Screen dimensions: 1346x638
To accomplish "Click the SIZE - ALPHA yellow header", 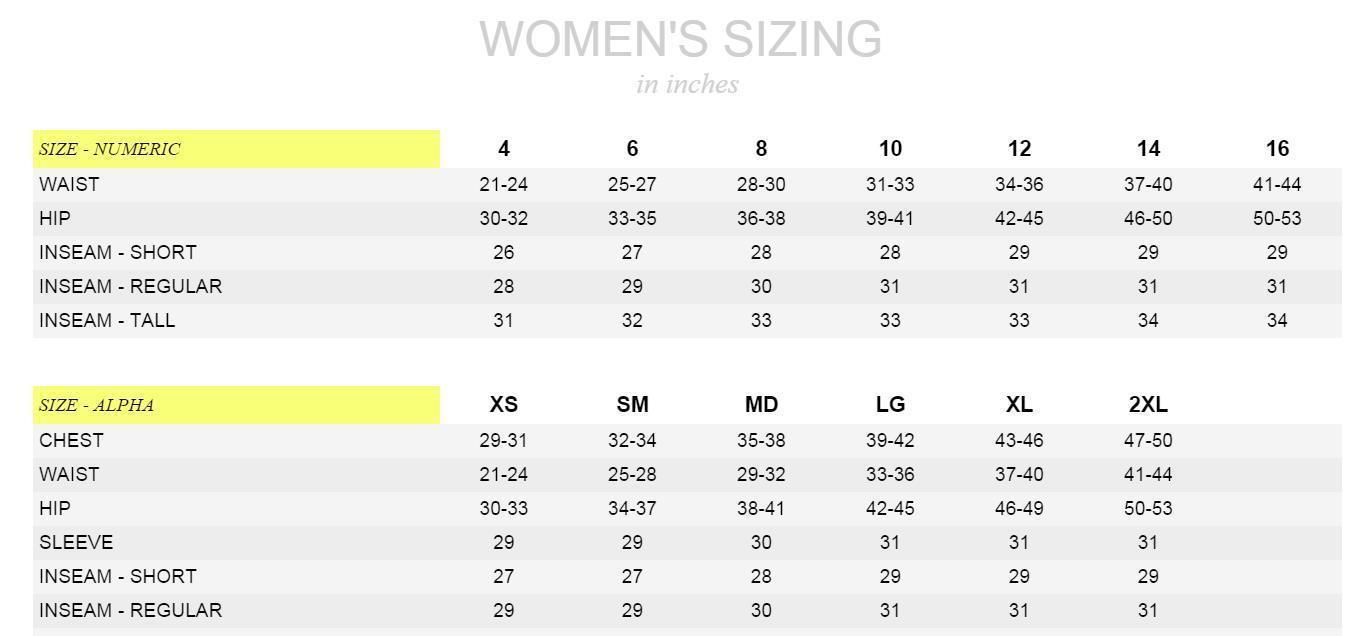I will pos(236,405).
